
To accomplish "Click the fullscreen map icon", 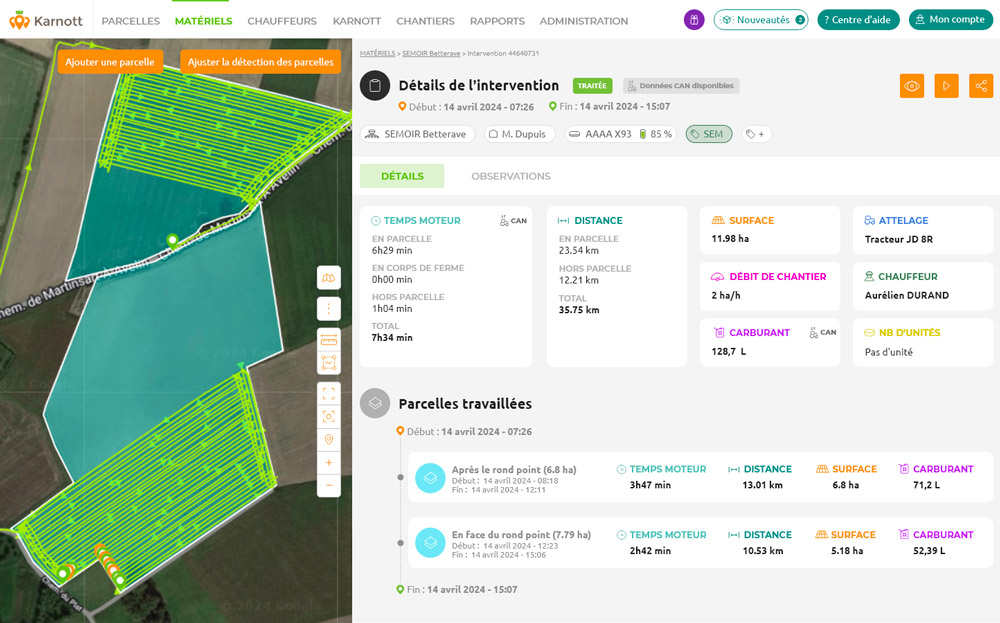I will point(329,394).
